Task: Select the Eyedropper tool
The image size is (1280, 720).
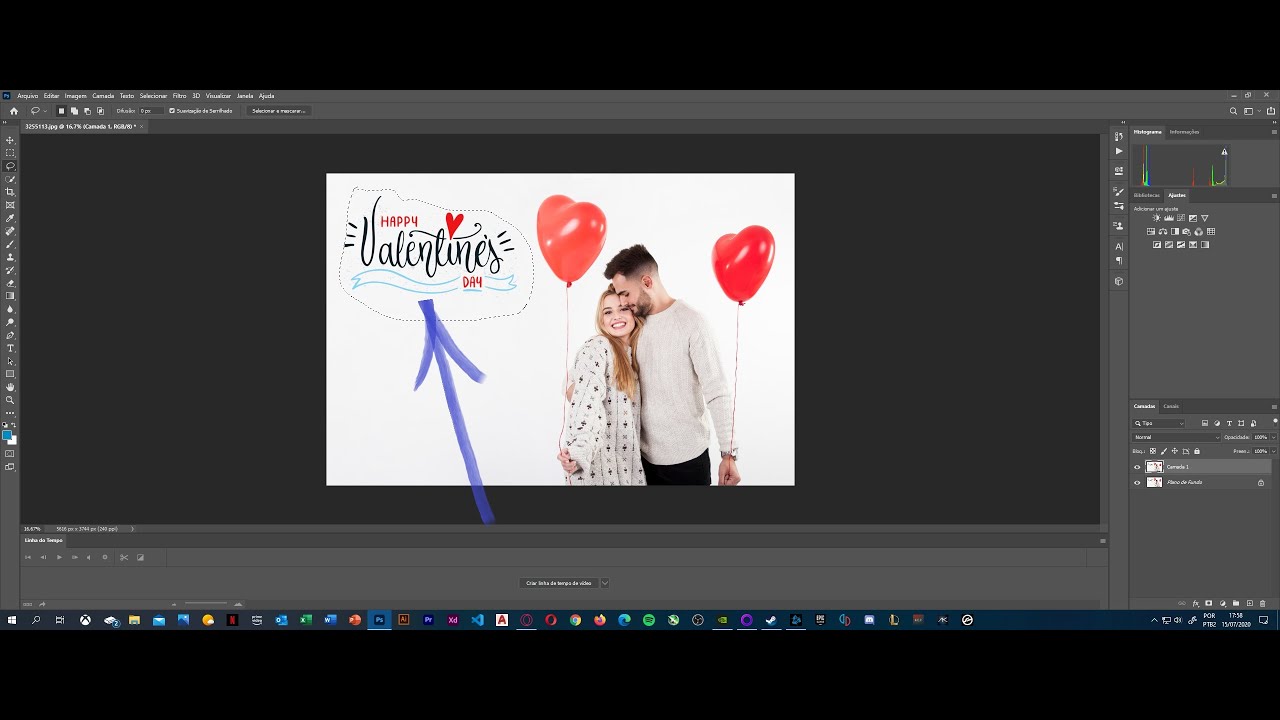Action: pyautogui.click(x=10, y=218)
